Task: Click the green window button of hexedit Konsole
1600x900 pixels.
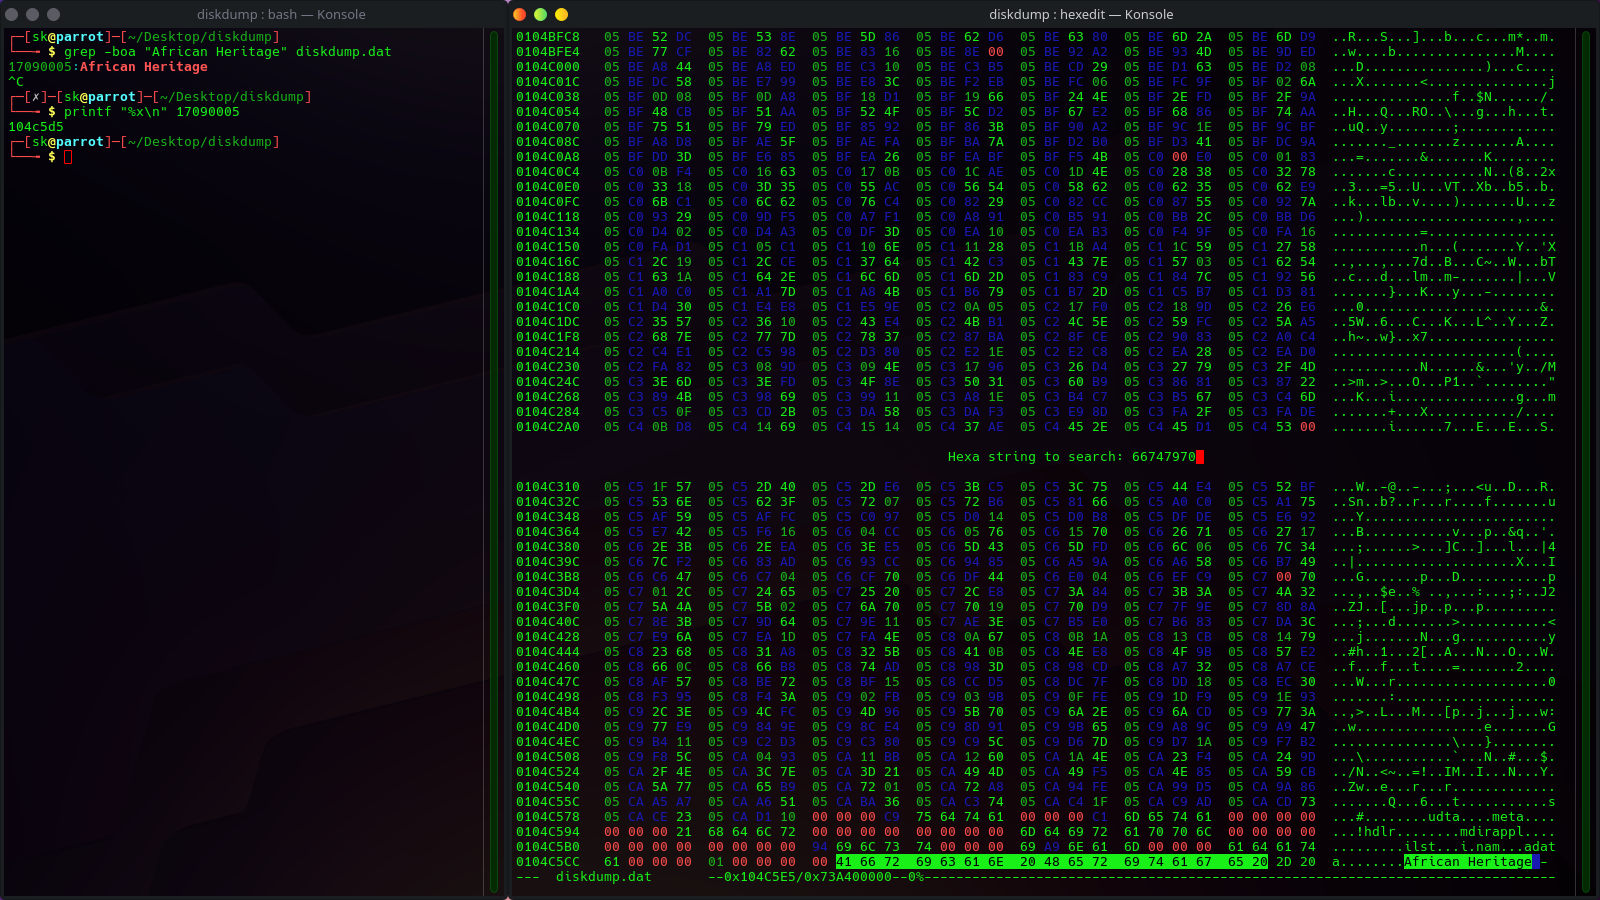Action: (x=540, y=14)
